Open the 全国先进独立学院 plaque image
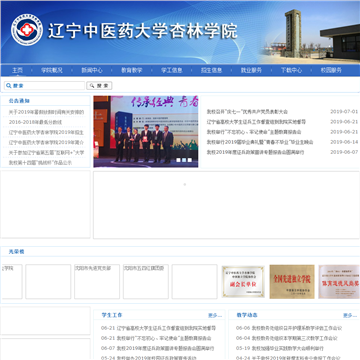The width and height of the screenshot is (360, 360). [292, 282]
